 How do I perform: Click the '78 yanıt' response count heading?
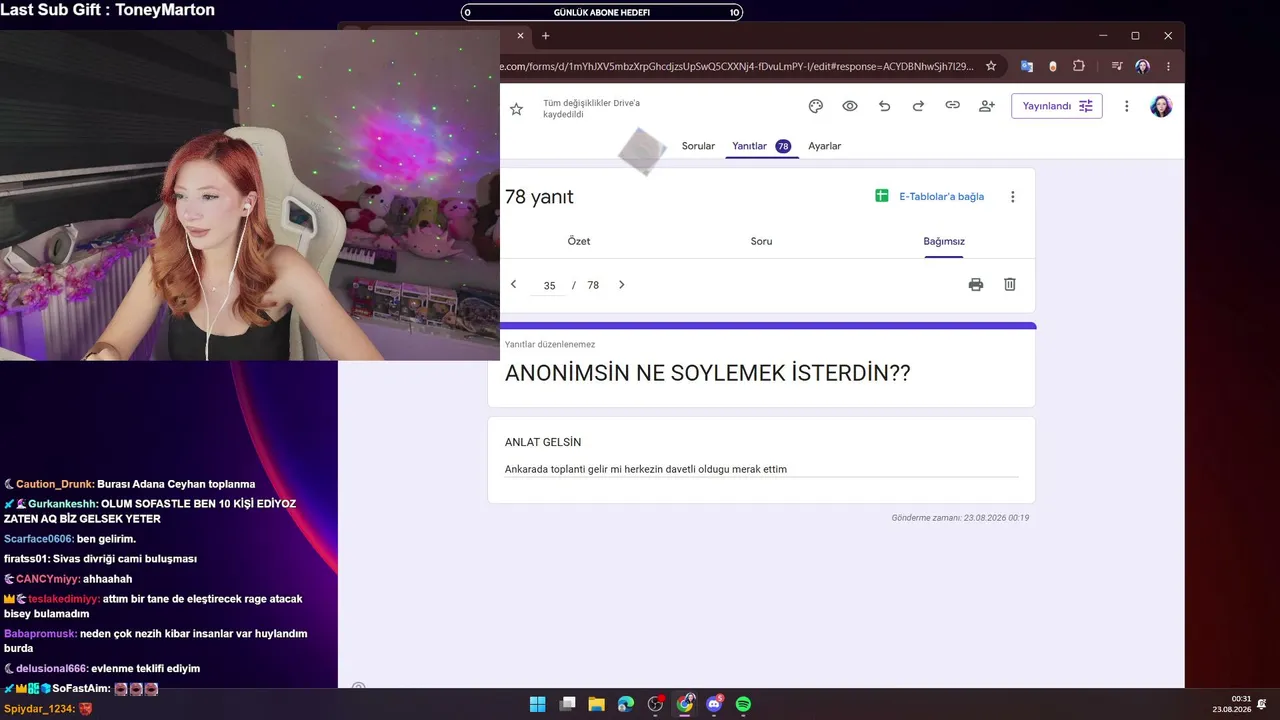pyautogui.click(x=539, y=197)
